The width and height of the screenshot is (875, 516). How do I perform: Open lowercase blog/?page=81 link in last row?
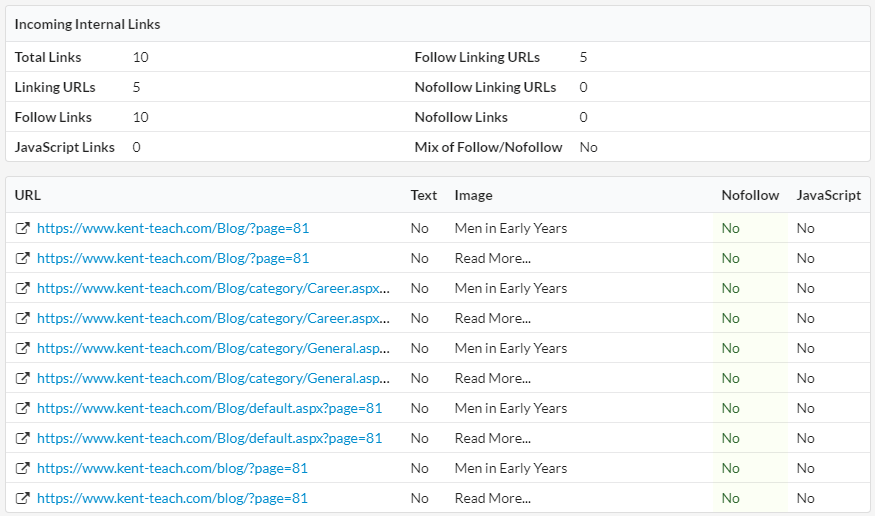point(172,499)
